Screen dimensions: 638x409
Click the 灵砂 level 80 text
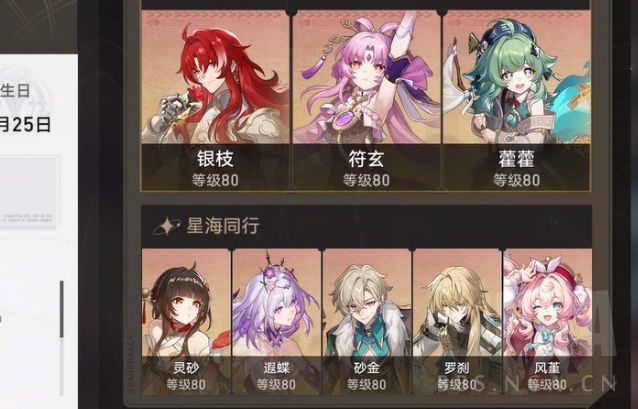[x=186, y=385]
